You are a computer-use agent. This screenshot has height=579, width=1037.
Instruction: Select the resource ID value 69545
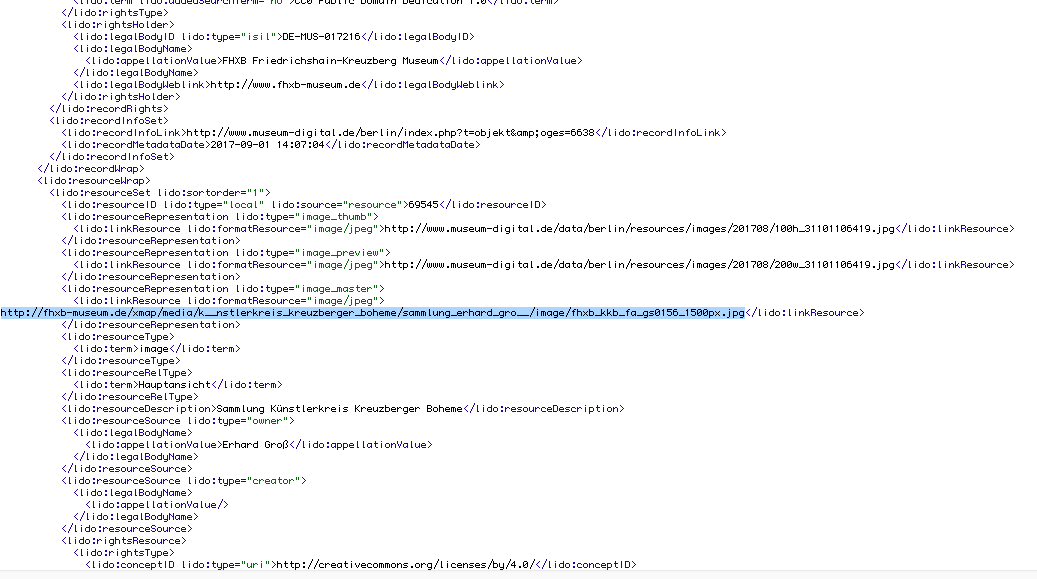[x=423, y=205]
